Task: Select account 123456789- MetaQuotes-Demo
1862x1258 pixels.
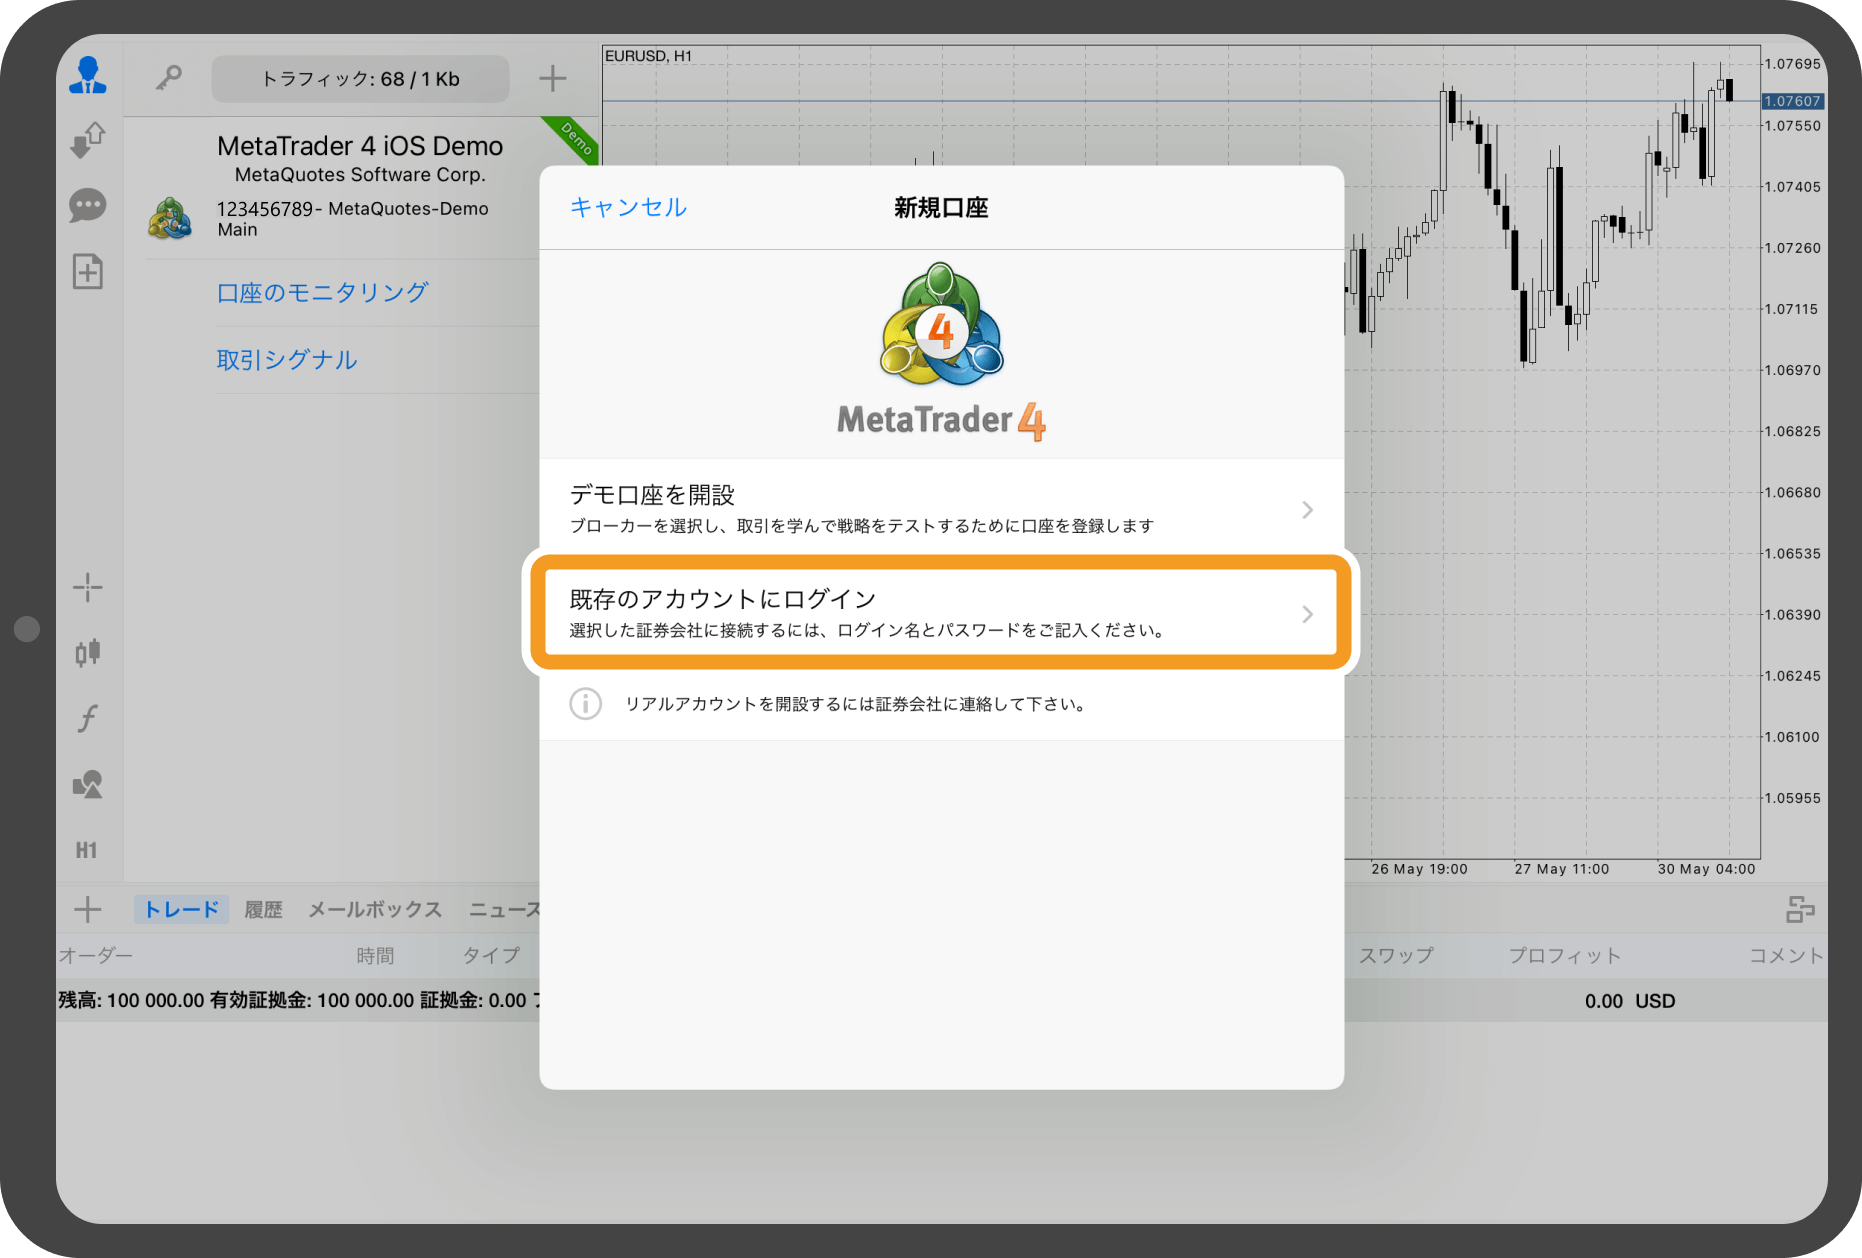Action: (x=352, y=209)
